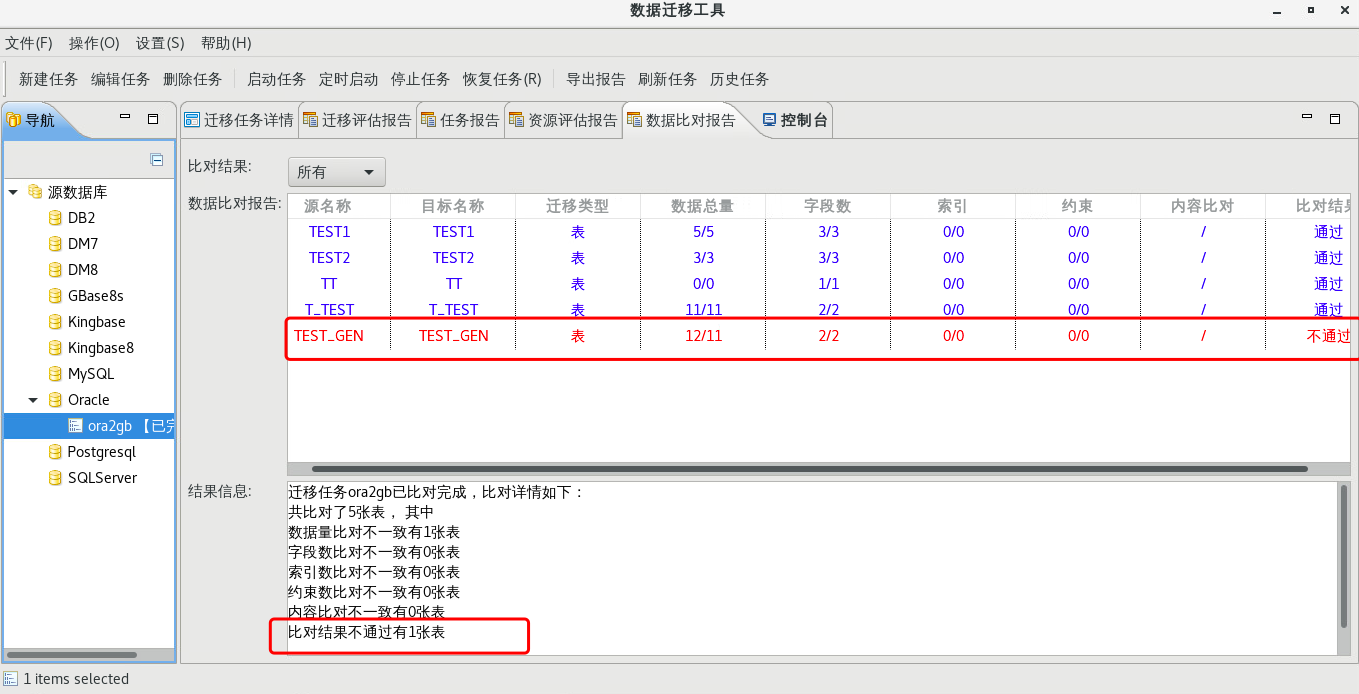Click the collapse-all icon in the navigation panel
Image resolution: width=1359 pixels, height=694 pixels.
pyautogui.click(x=157, y=160)
